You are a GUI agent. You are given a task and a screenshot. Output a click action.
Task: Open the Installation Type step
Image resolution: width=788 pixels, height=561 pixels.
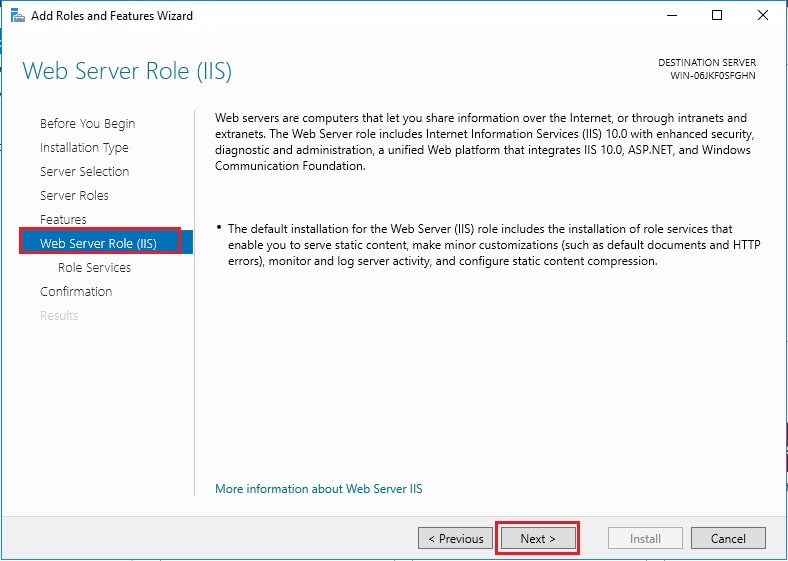(84, 148)
